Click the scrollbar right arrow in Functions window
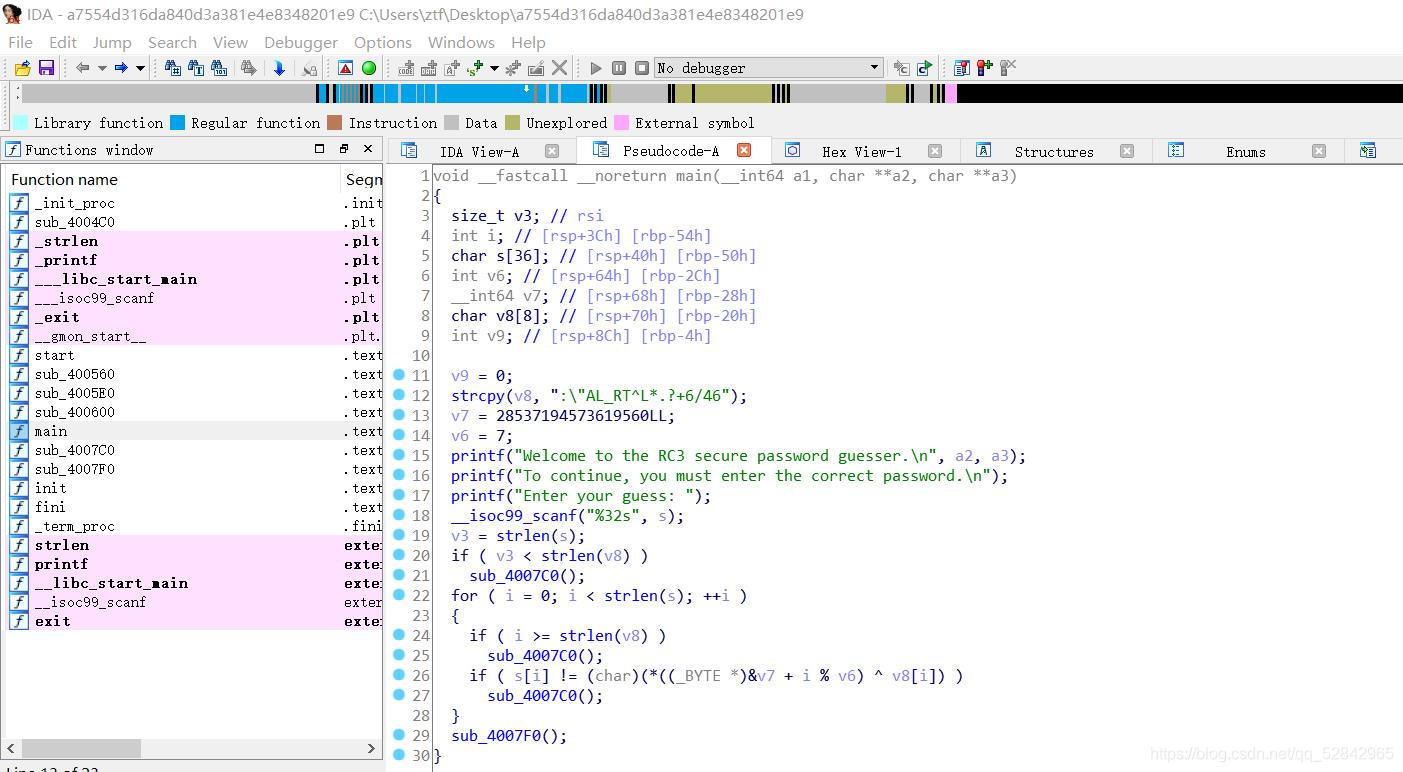This screenshot has width=1403, height=772. pyautogui.click(x=371, y=748)
